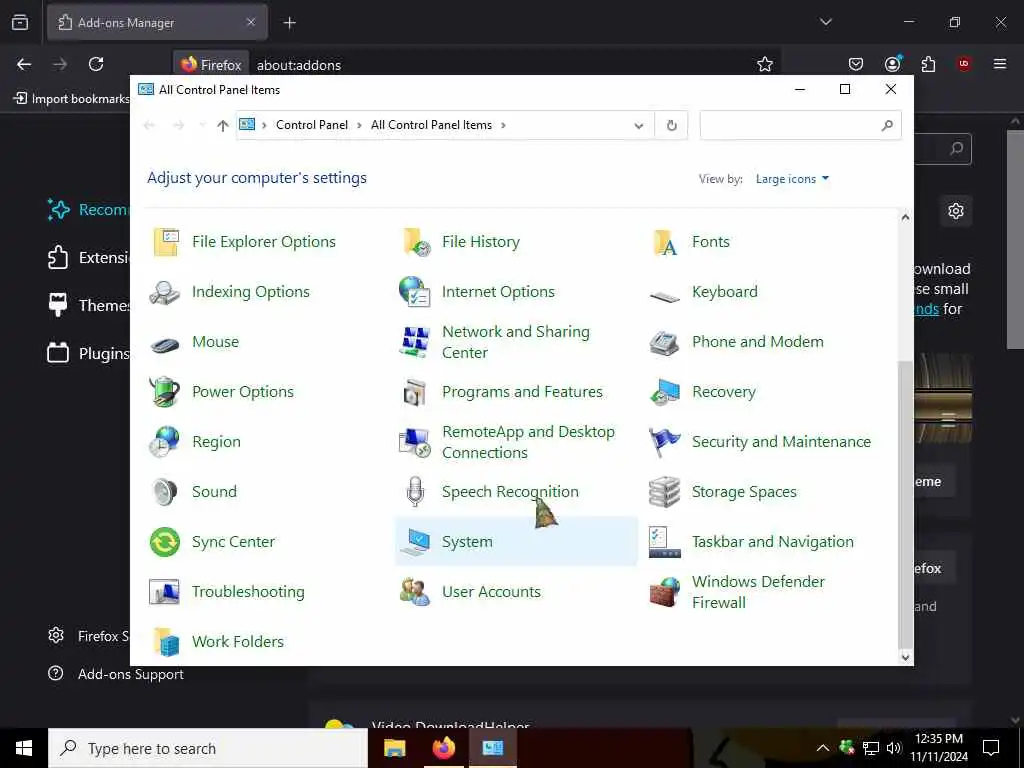
Task: Select Plugins in Firefox add-ons sidebar
Action: (89, 353)
